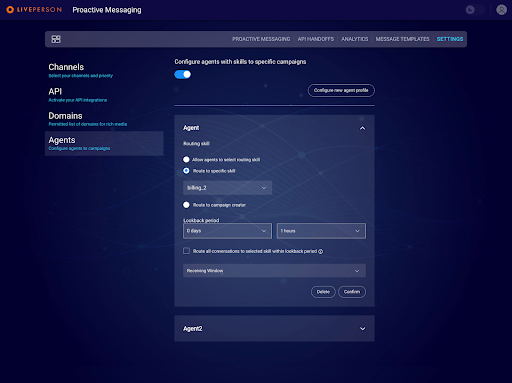Disable configure agents with skills toggle
Screen dimensions: 512x383
point(183,74)
